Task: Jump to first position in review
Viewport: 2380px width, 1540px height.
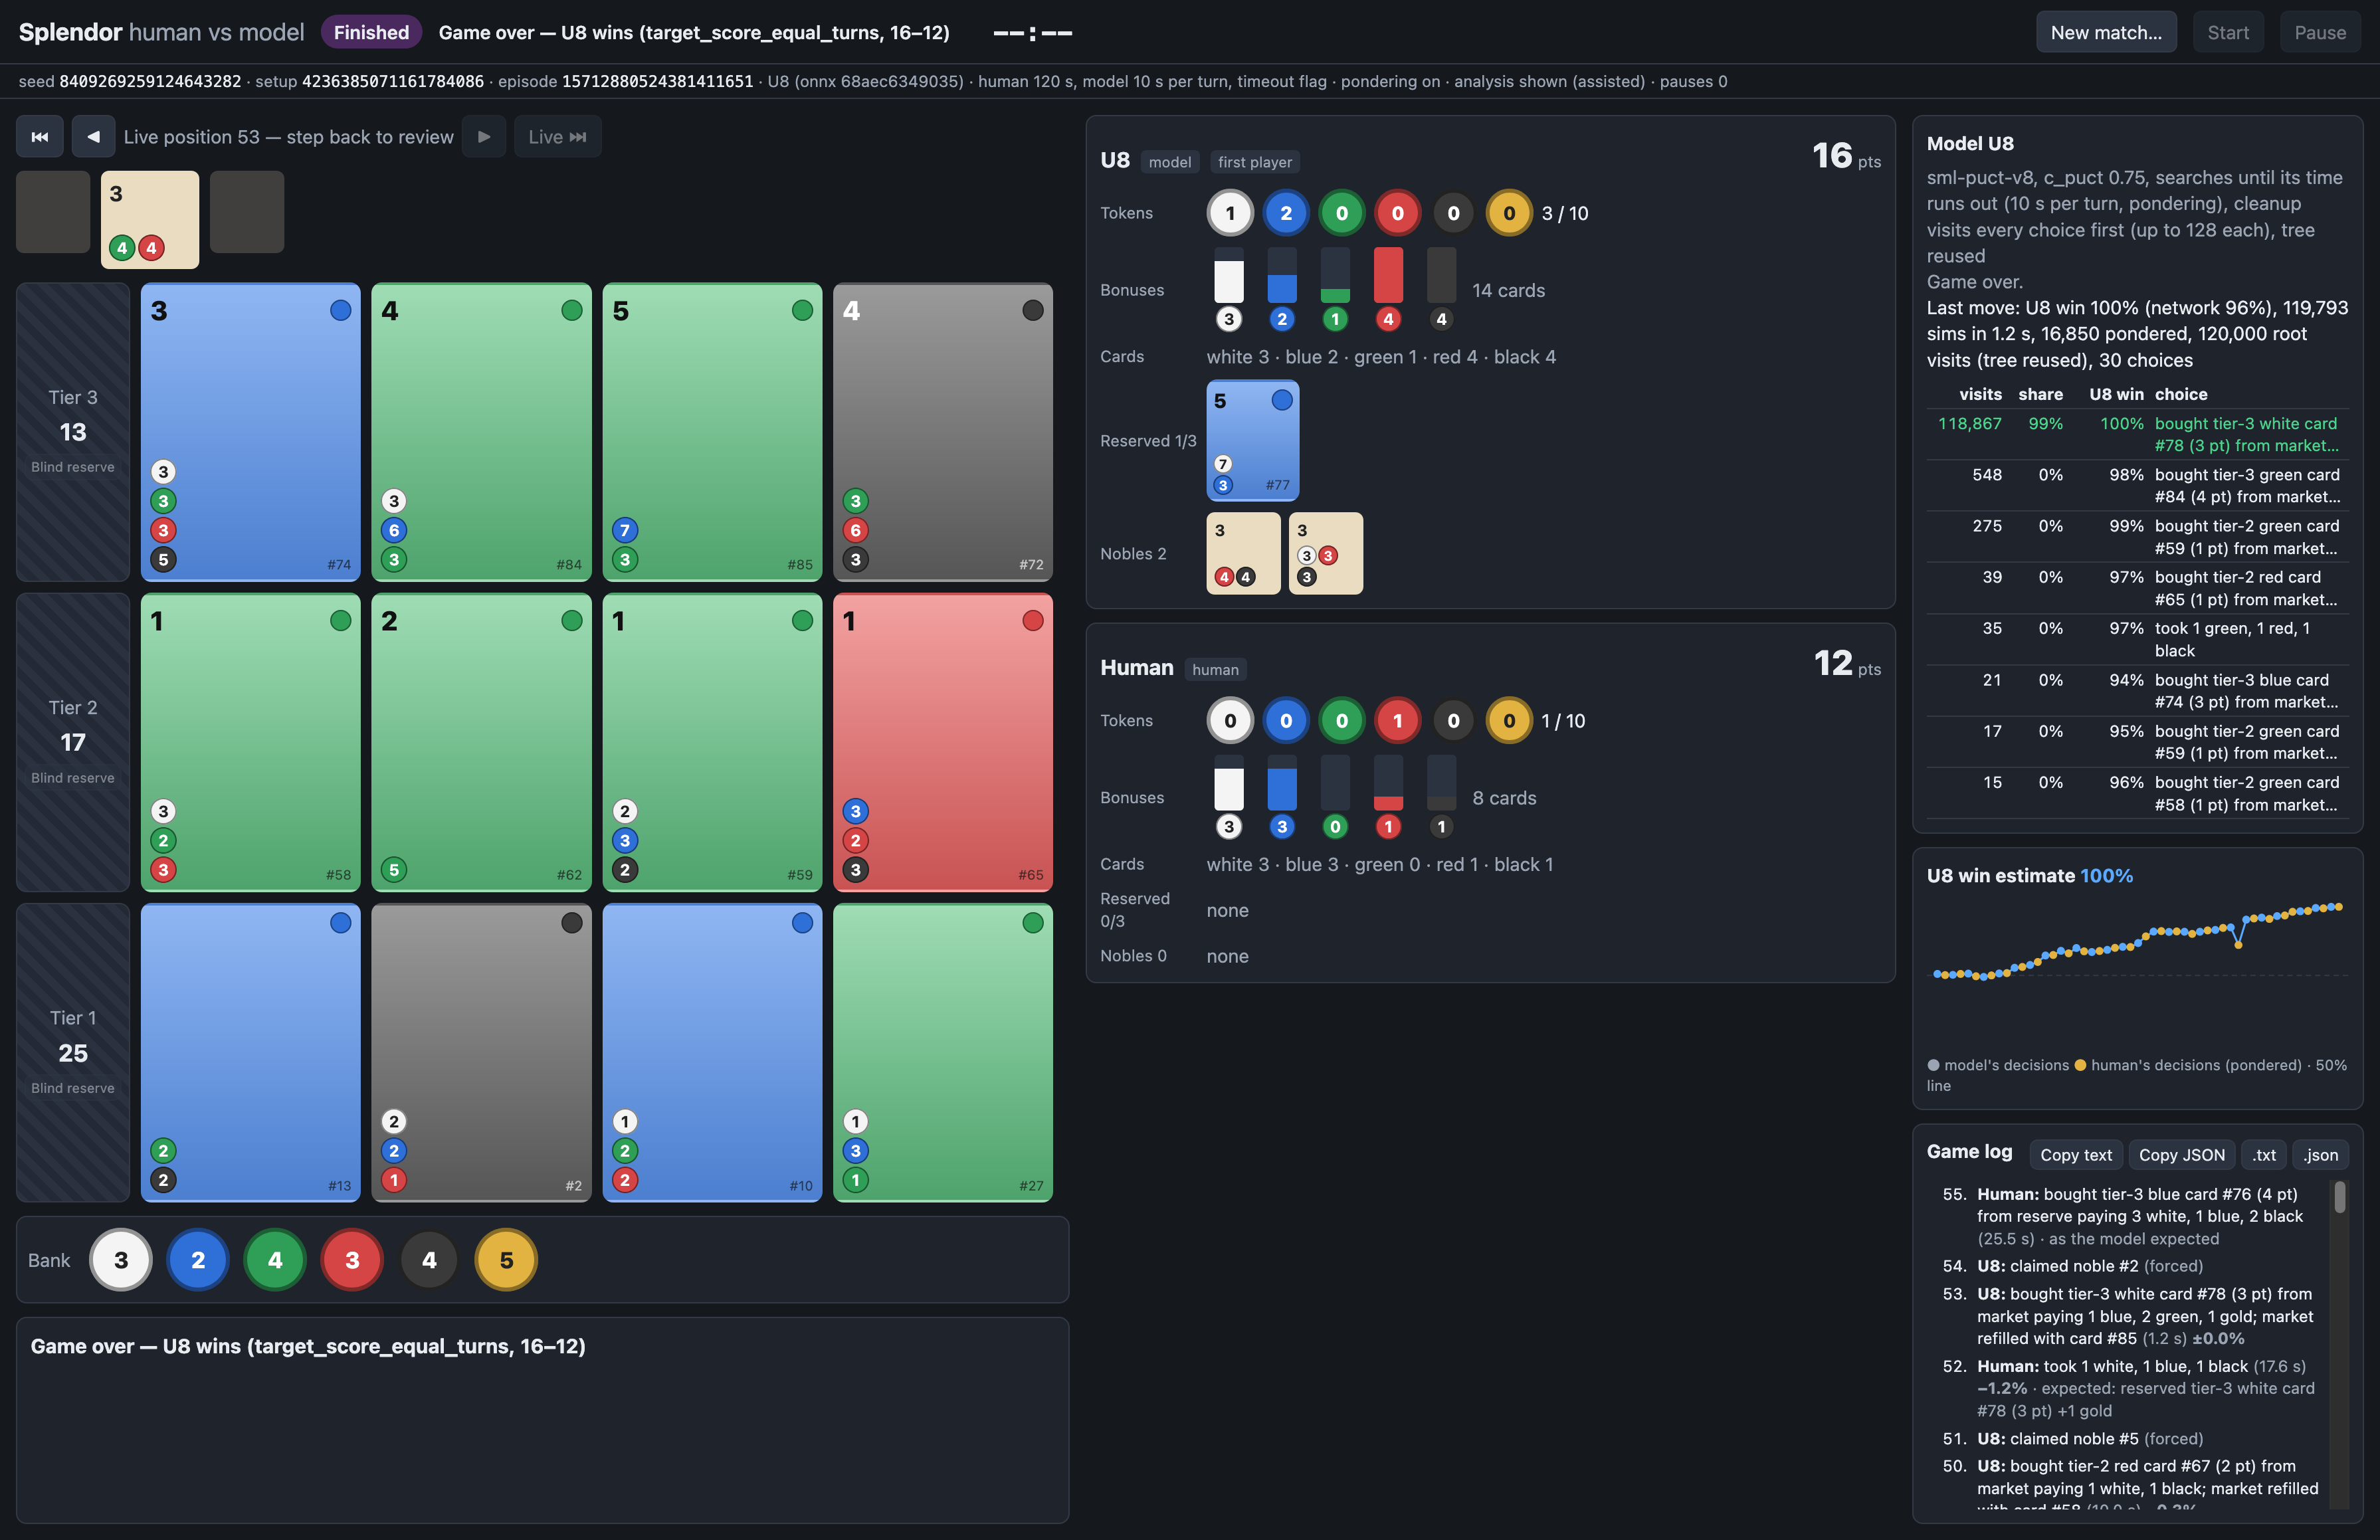Action: point(40,137)
